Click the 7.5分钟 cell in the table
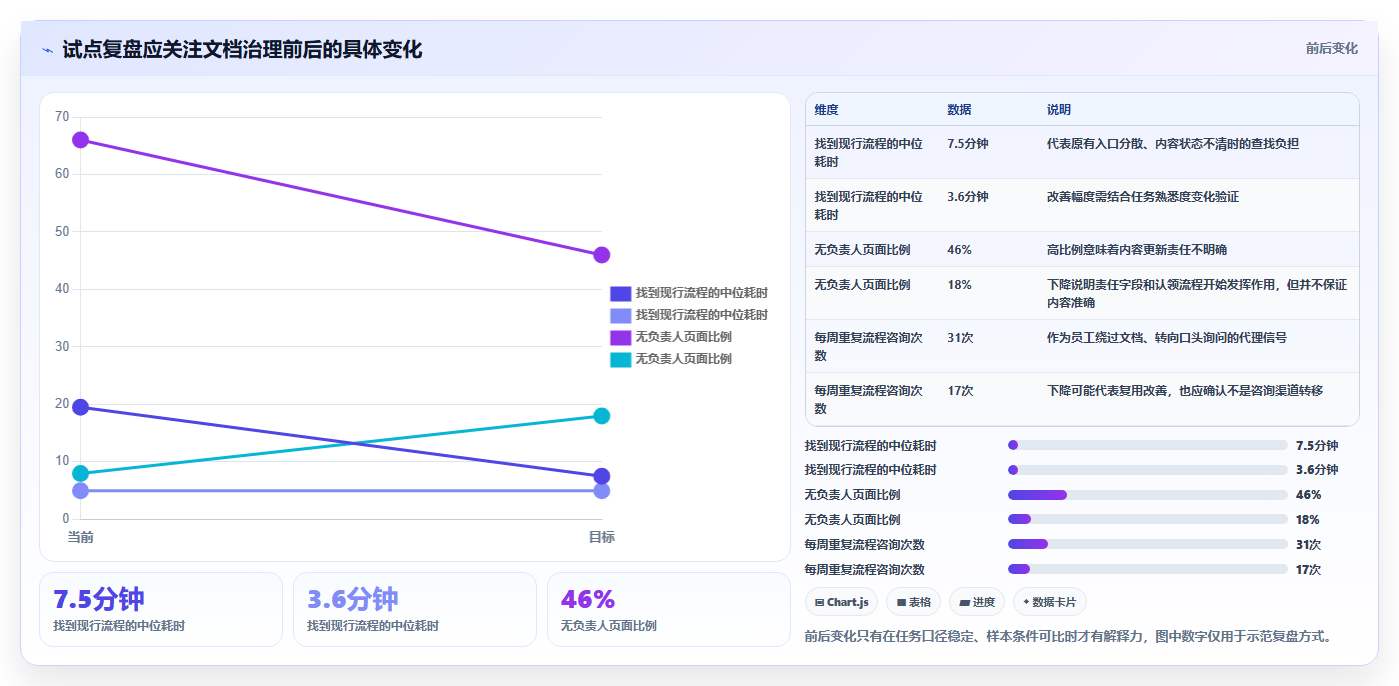 coord(968,144)
